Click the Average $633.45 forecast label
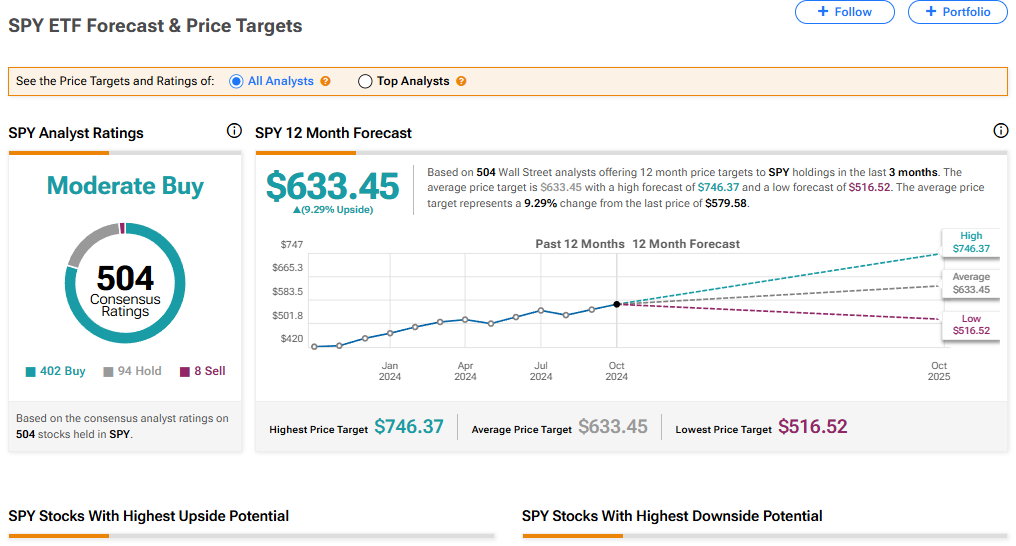The image size is (1016, 546). coord(971,284)
